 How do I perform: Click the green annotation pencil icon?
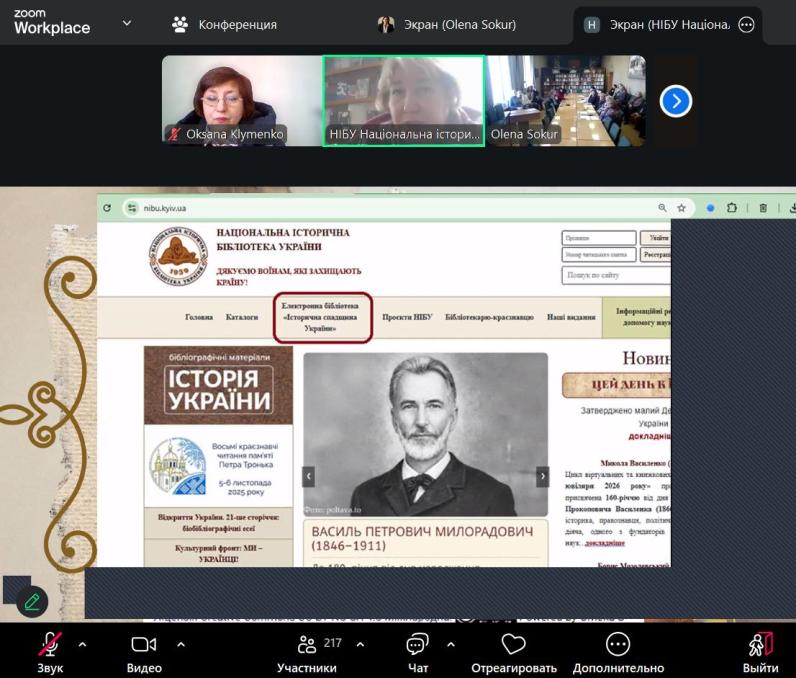coord(32,601)
